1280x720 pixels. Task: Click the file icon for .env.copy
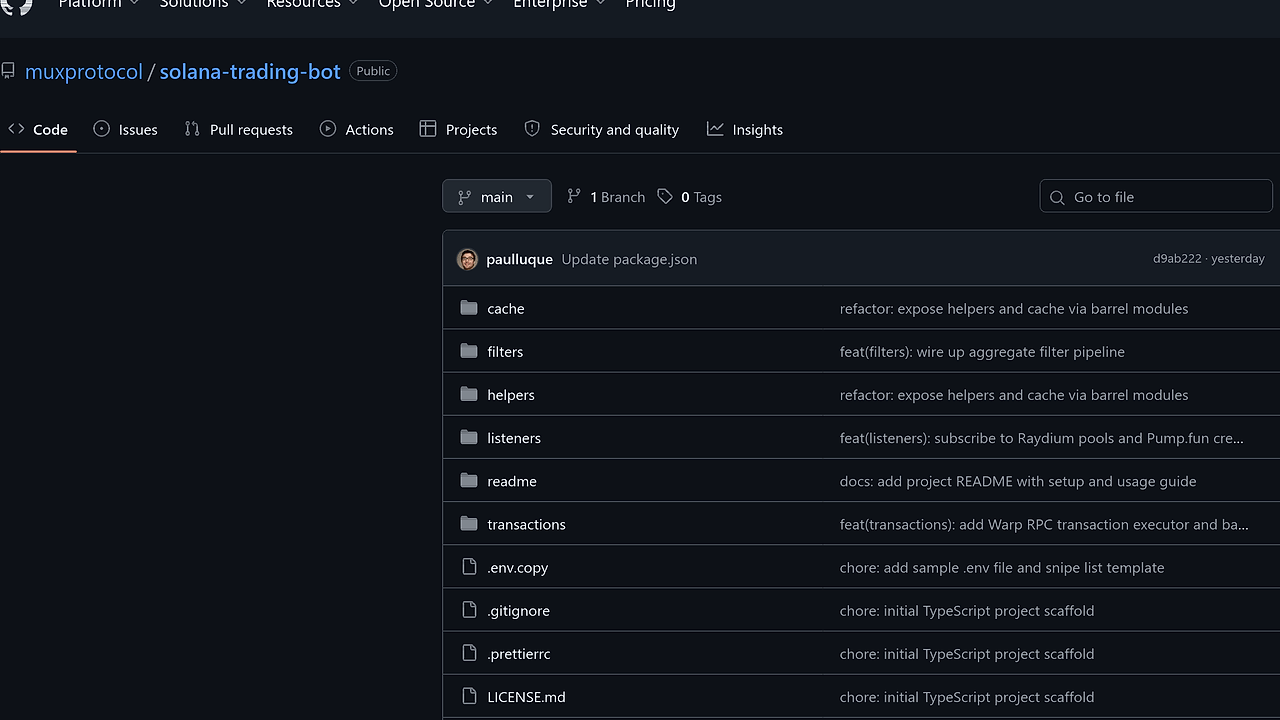[469, 567]
